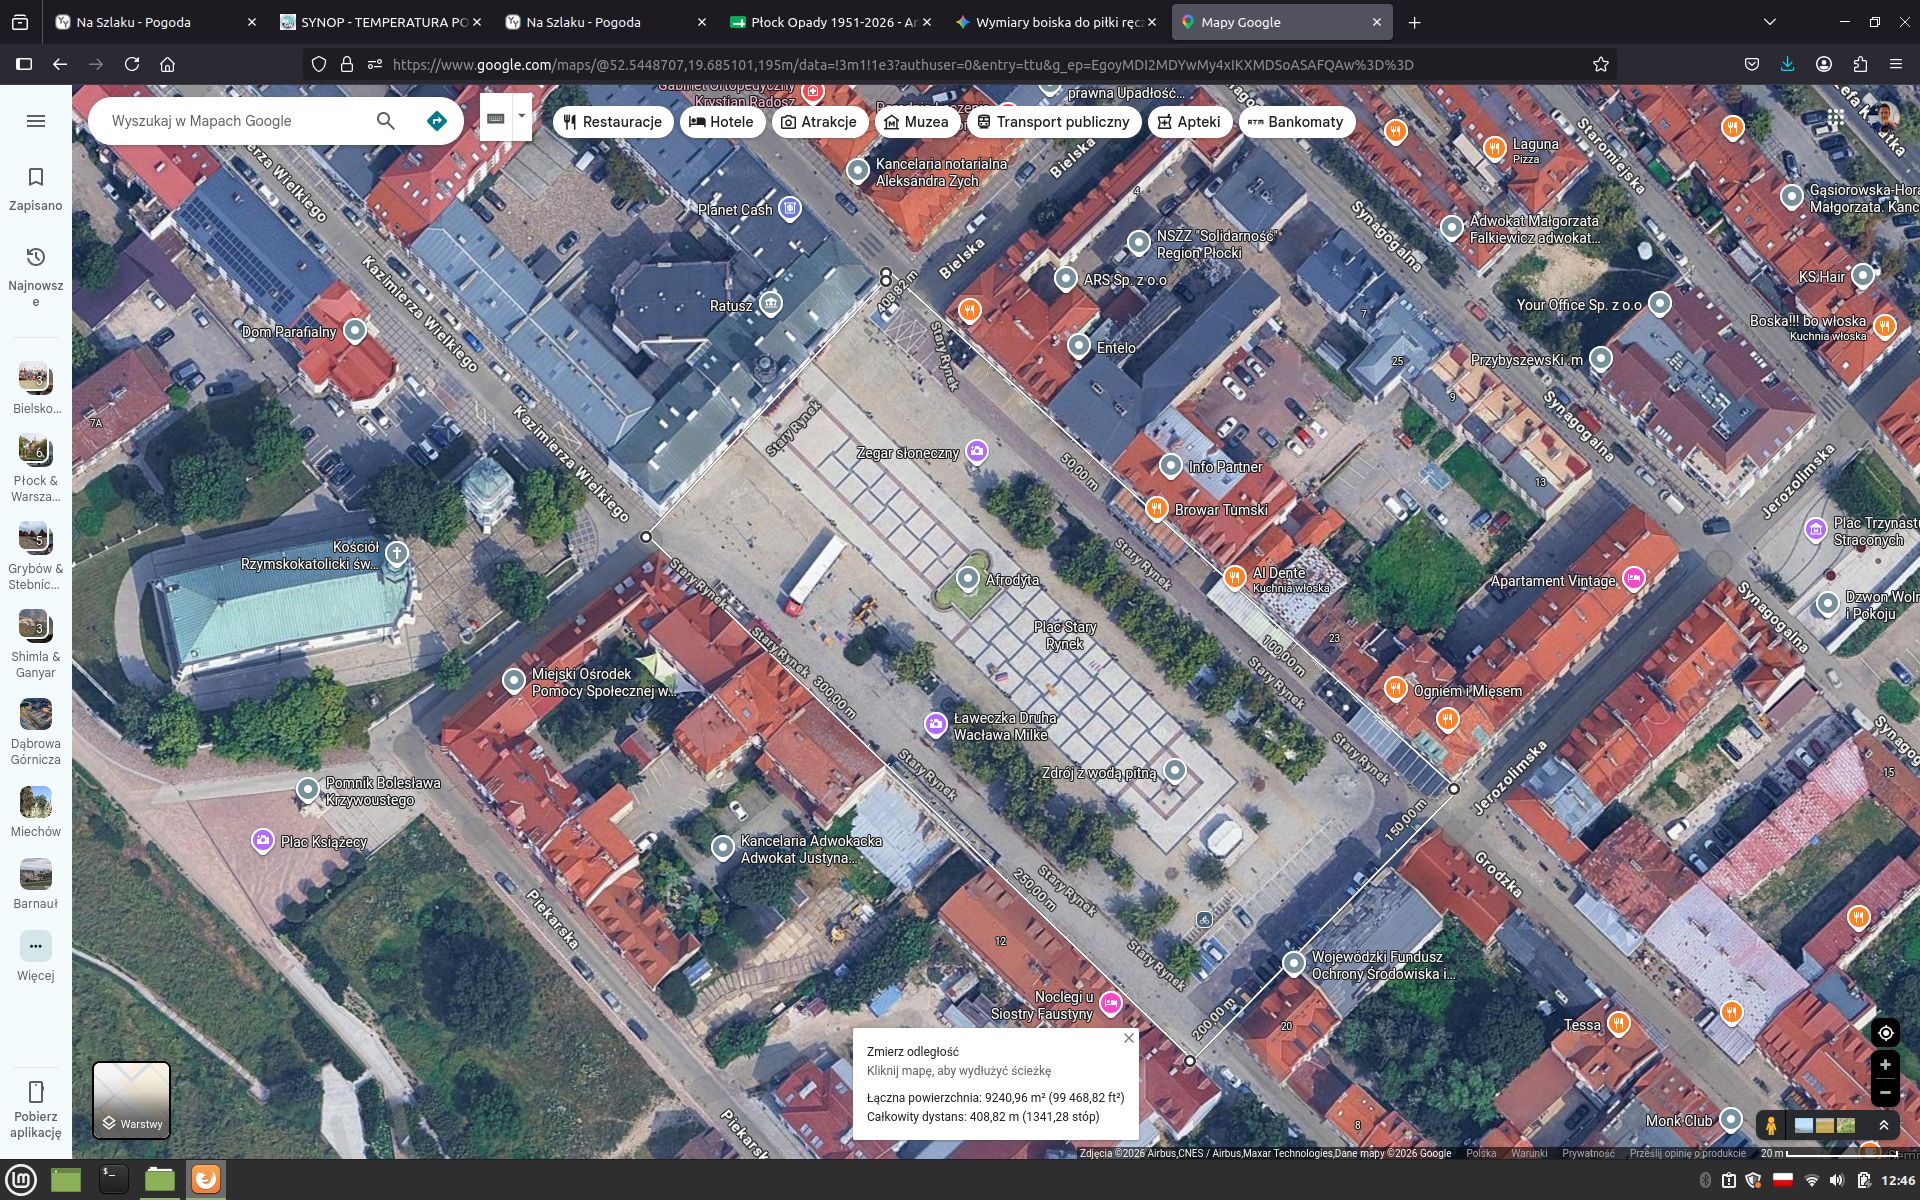Open the list-all-tabs dropdown
1920x1200 pixels.
tap(1769, 22)
